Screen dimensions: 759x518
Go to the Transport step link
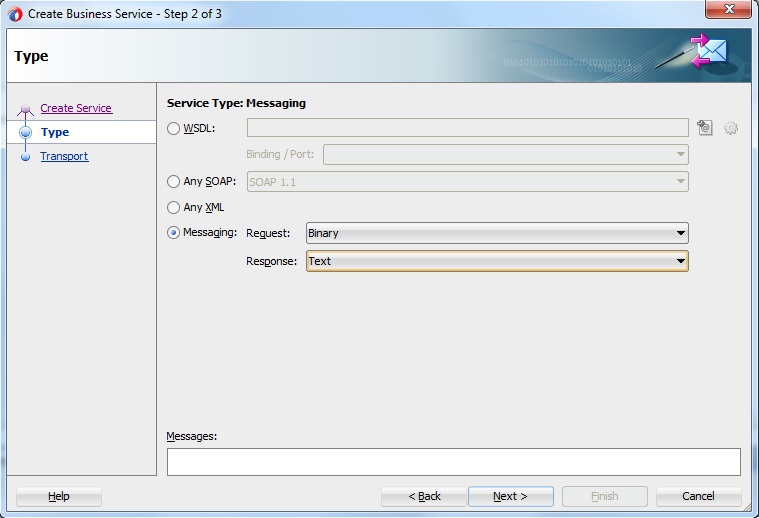point(64,156)
